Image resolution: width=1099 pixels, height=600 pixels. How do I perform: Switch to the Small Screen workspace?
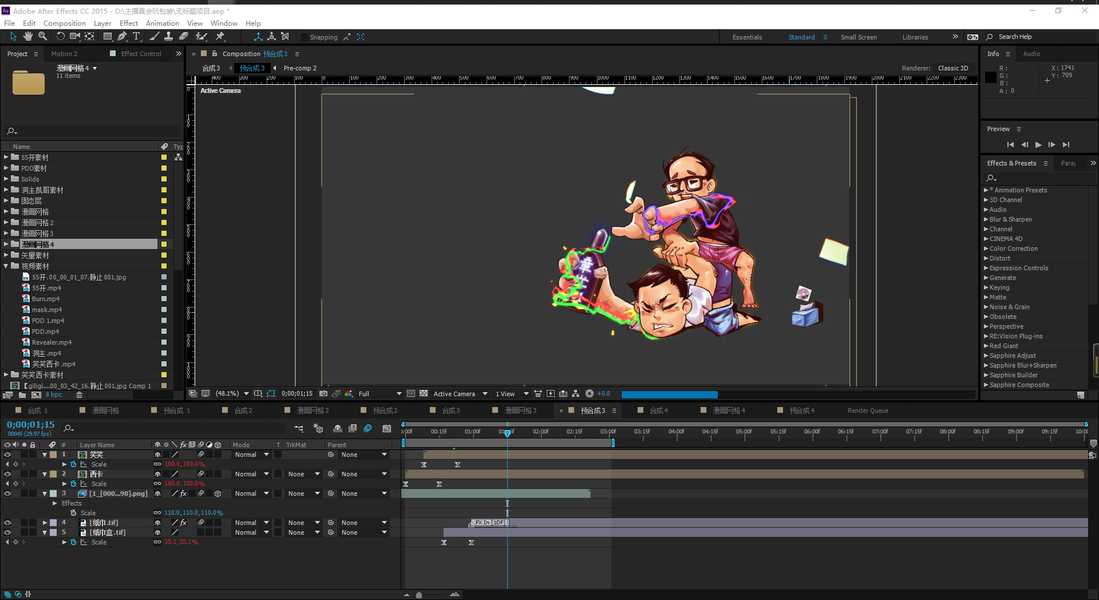click(859, 37)
